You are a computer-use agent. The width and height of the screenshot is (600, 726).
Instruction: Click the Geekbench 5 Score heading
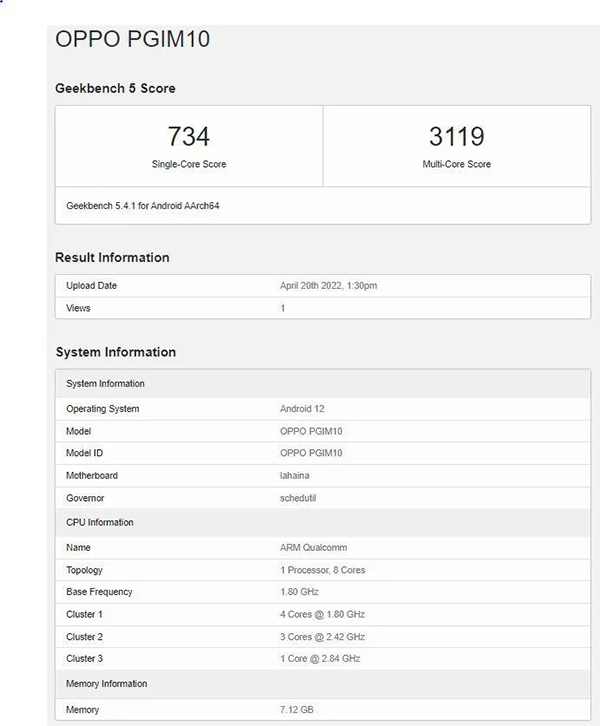click(115, 88)
